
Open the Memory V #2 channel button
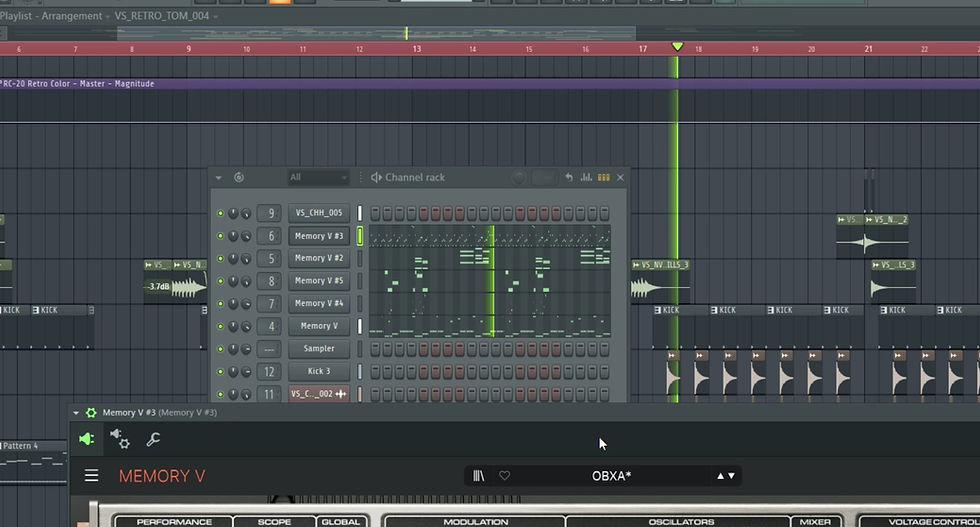[319, 258]
